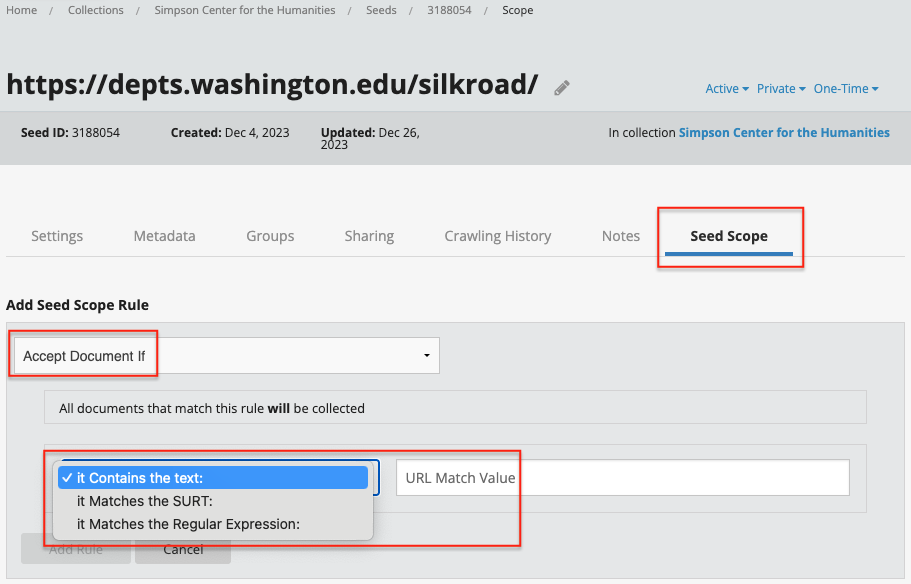This screenshot has height=584, width=911.
Task: Open the 3188054 breadcrumb link
Action: coord(449,10)
